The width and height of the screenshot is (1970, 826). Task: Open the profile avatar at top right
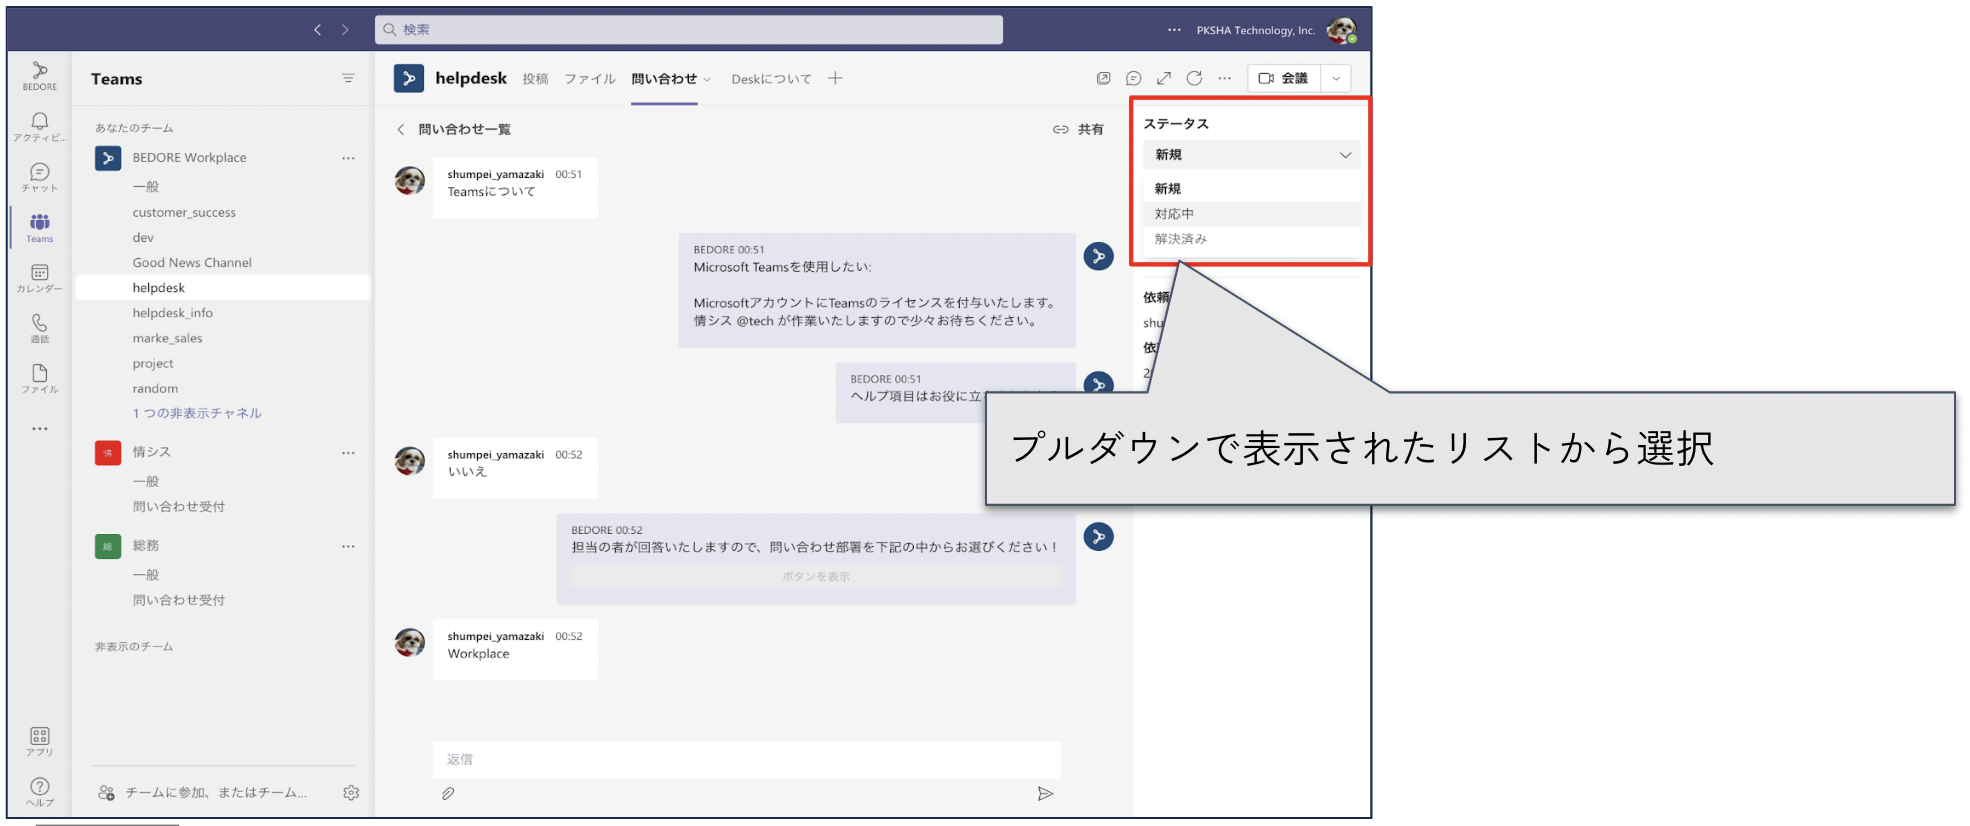pyautogui.click(x=1341, y=30)
